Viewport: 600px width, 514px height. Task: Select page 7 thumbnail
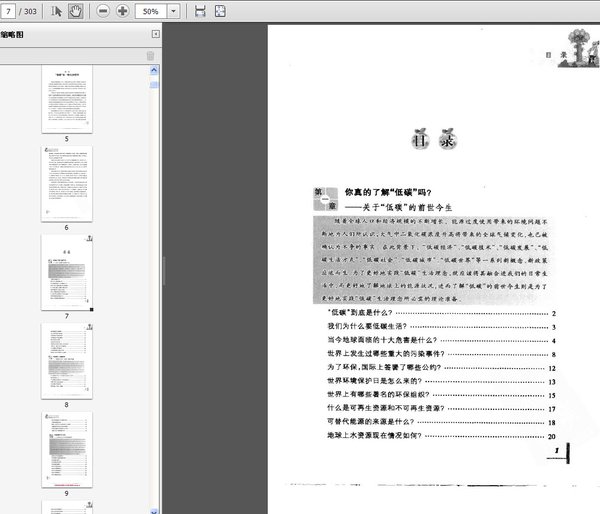[x=67, y=272]
